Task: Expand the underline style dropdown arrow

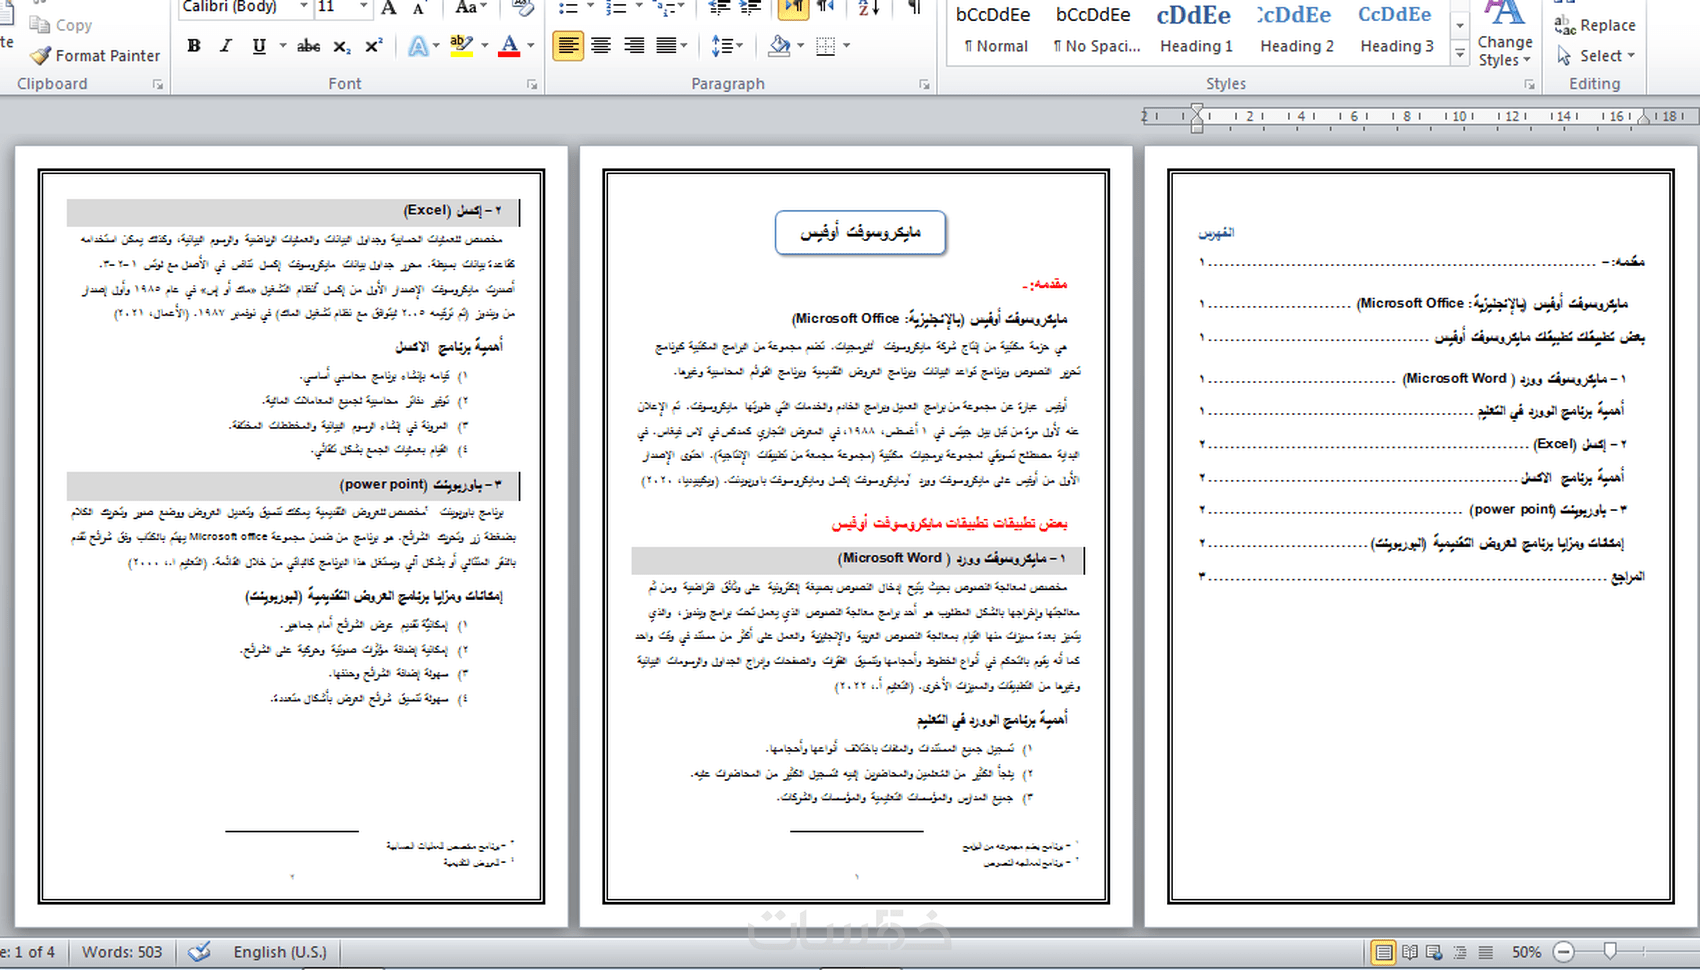Action: tap(283, 46)
